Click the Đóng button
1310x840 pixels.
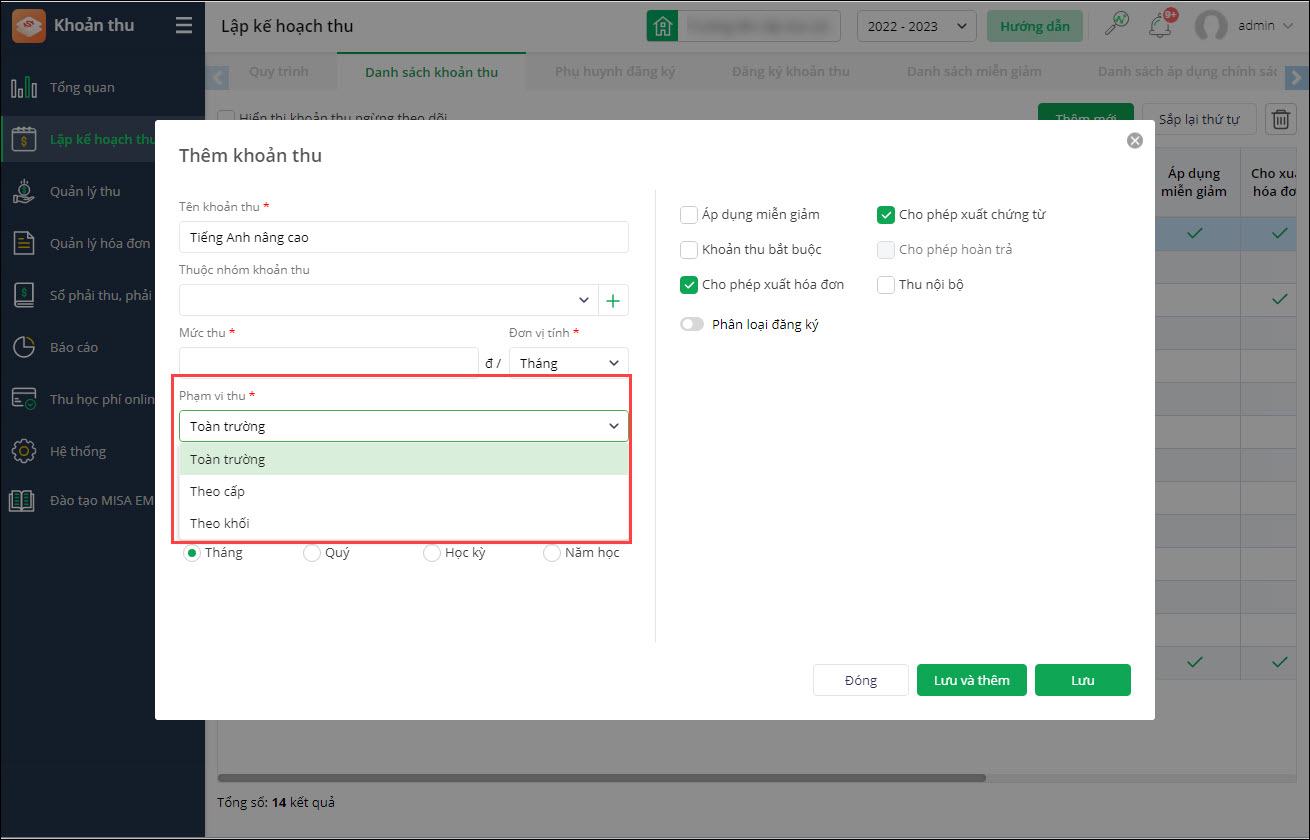(860, 680)
